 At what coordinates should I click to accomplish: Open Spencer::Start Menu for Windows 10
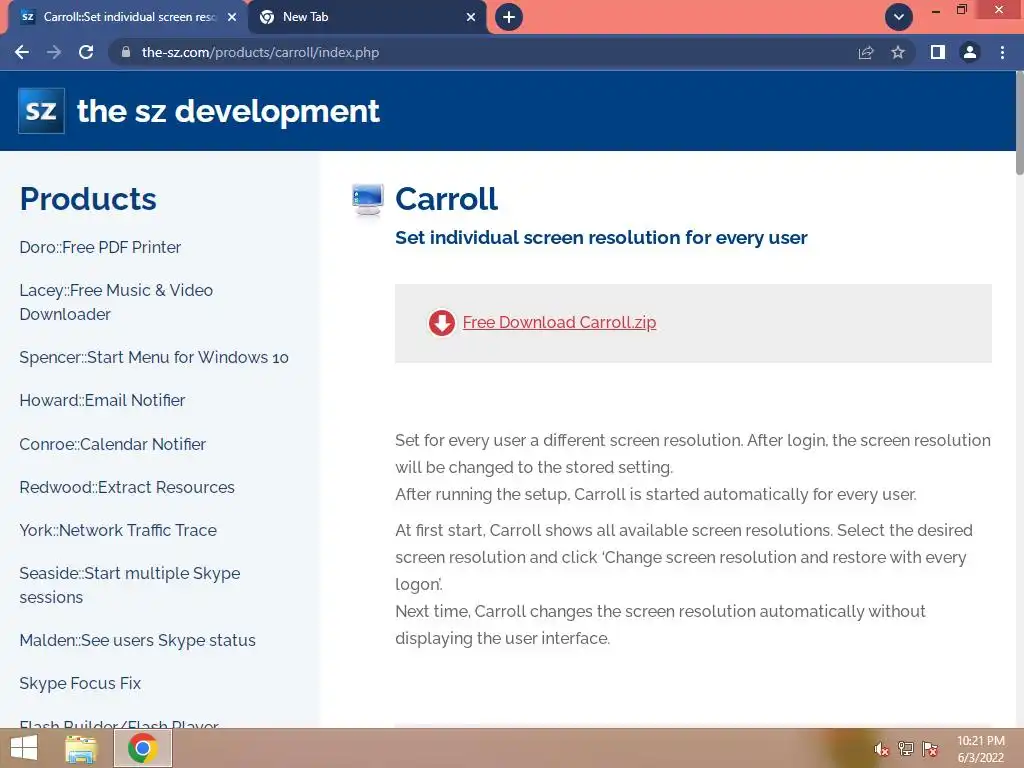tap(154, 357)
